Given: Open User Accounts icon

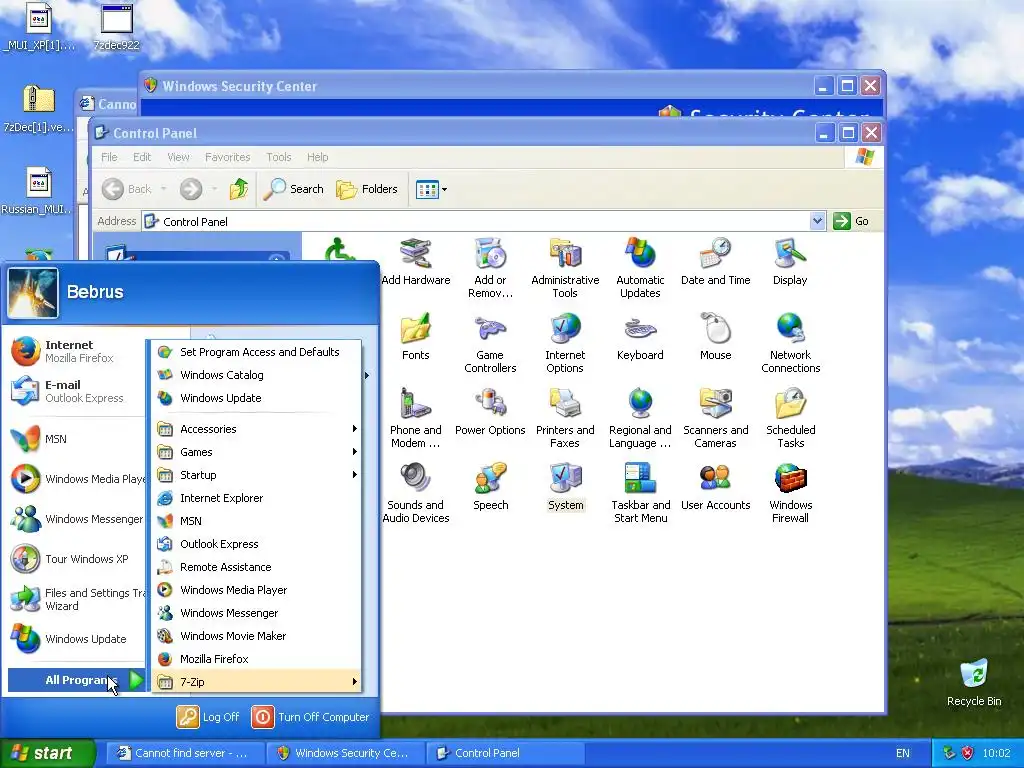Looking at the screenshot, I should tap(715, 487).
